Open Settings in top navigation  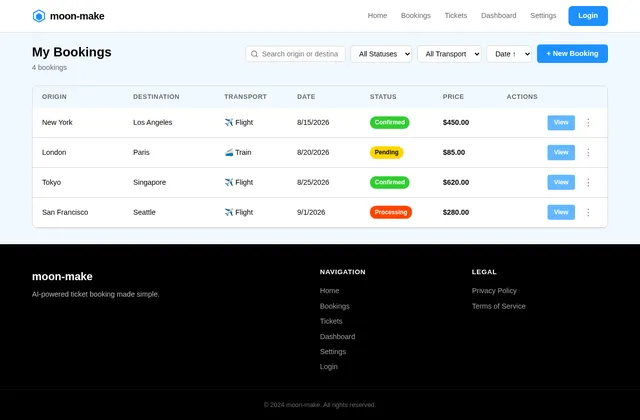tap(543, 16)
